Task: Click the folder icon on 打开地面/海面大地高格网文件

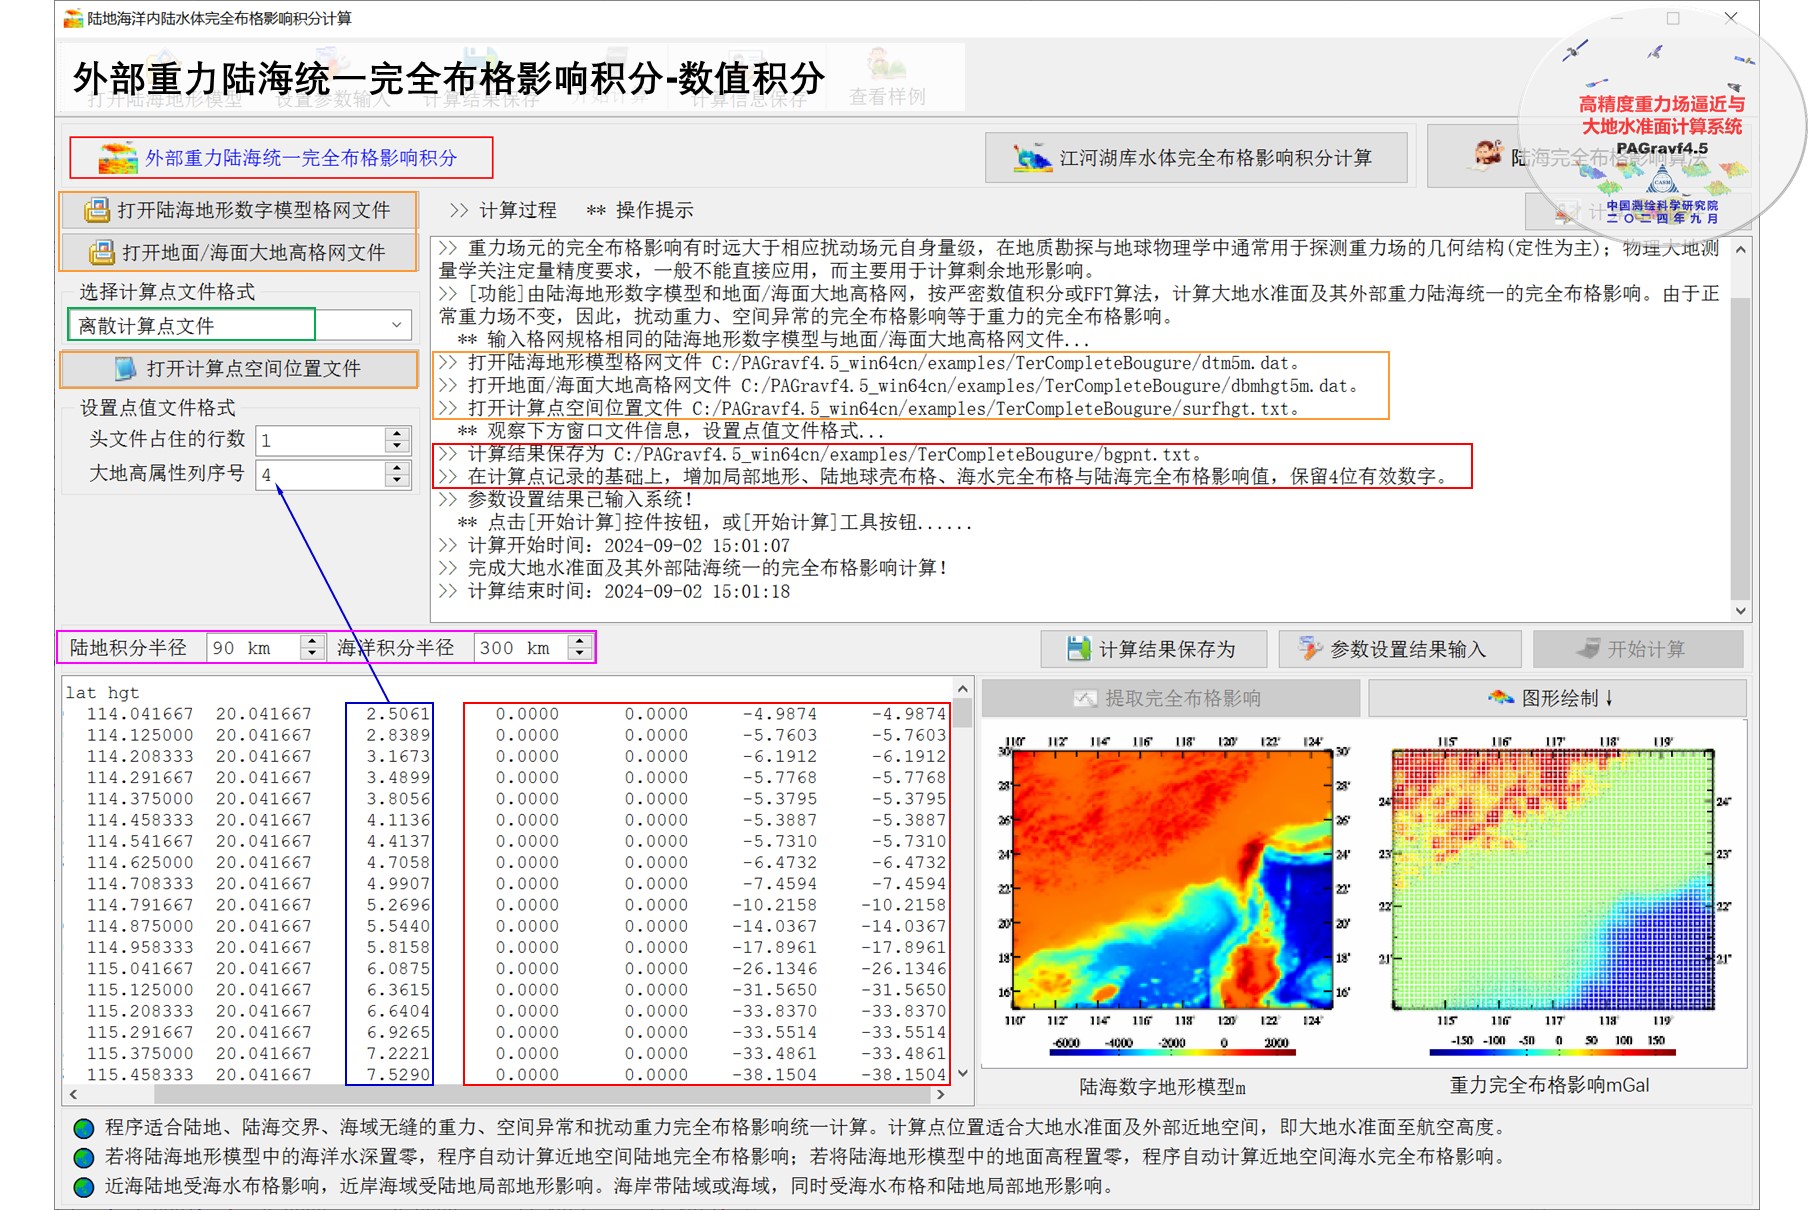Action: [x=102, y=252]
